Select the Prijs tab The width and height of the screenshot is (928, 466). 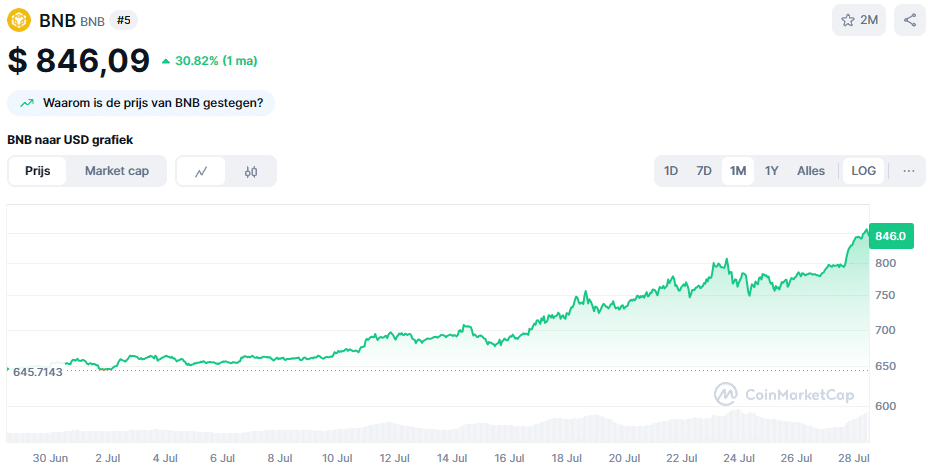[x=37, y=171]
